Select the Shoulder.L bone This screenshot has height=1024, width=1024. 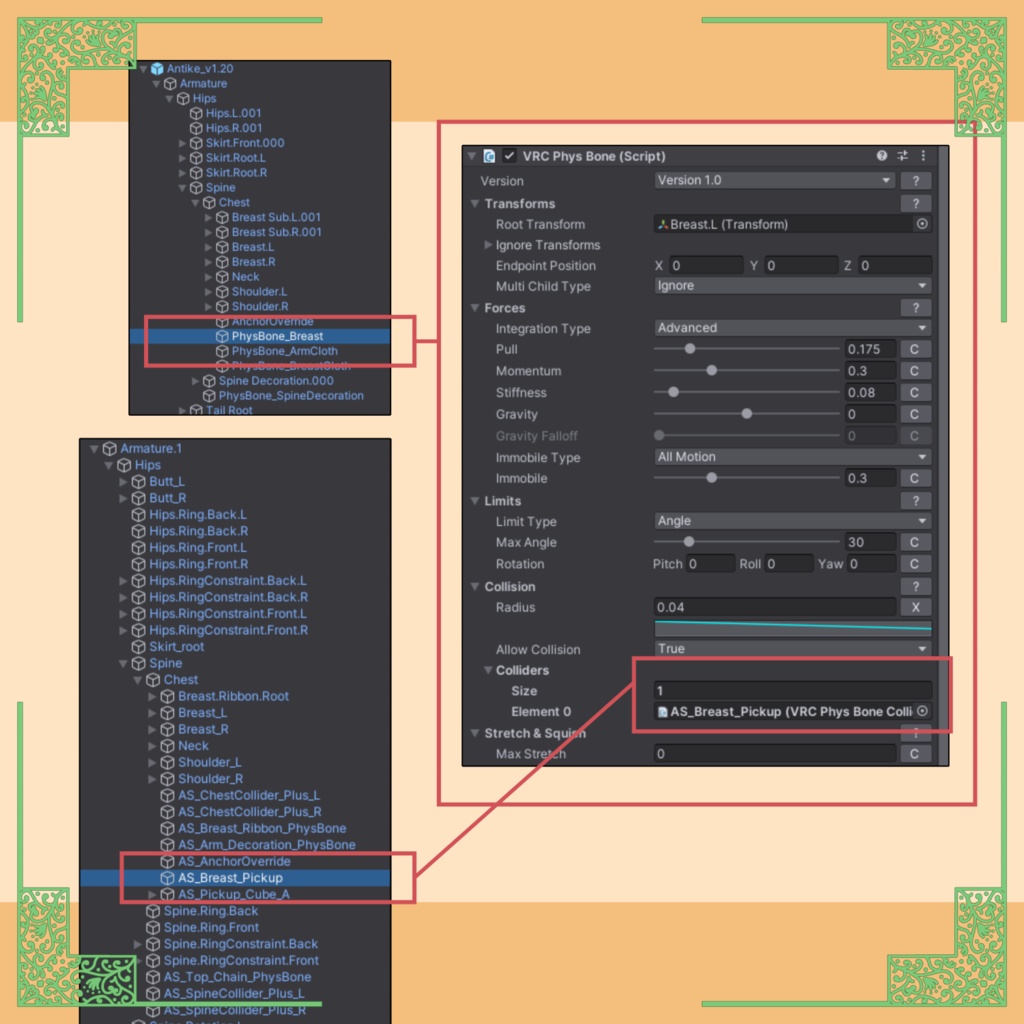tap(259, 292)
